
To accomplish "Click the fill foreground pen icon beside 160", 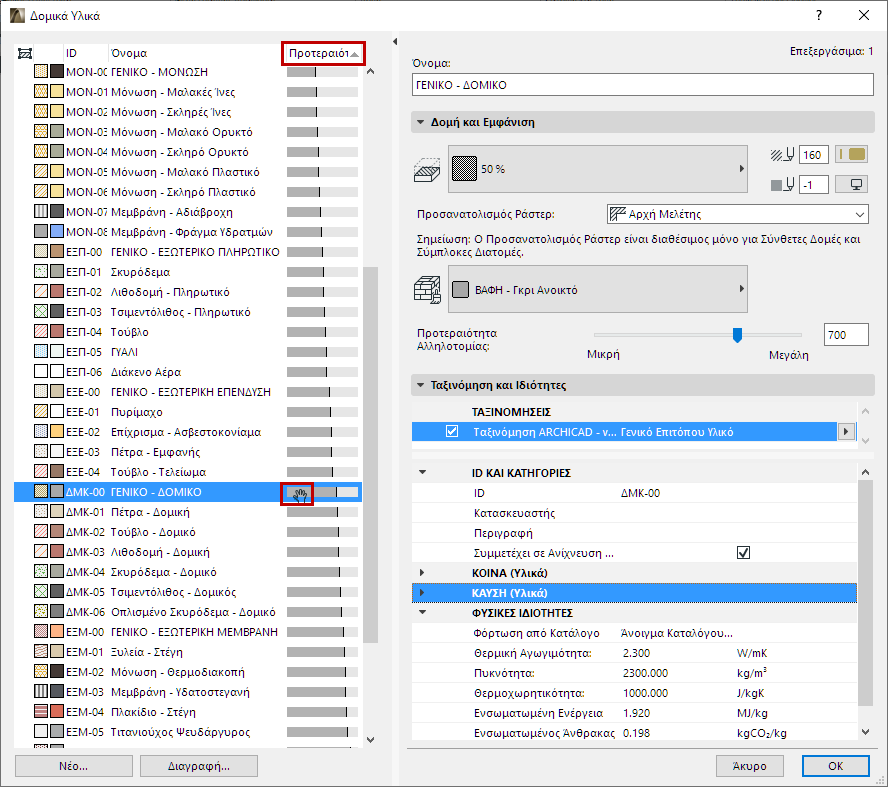I will 783,155.
